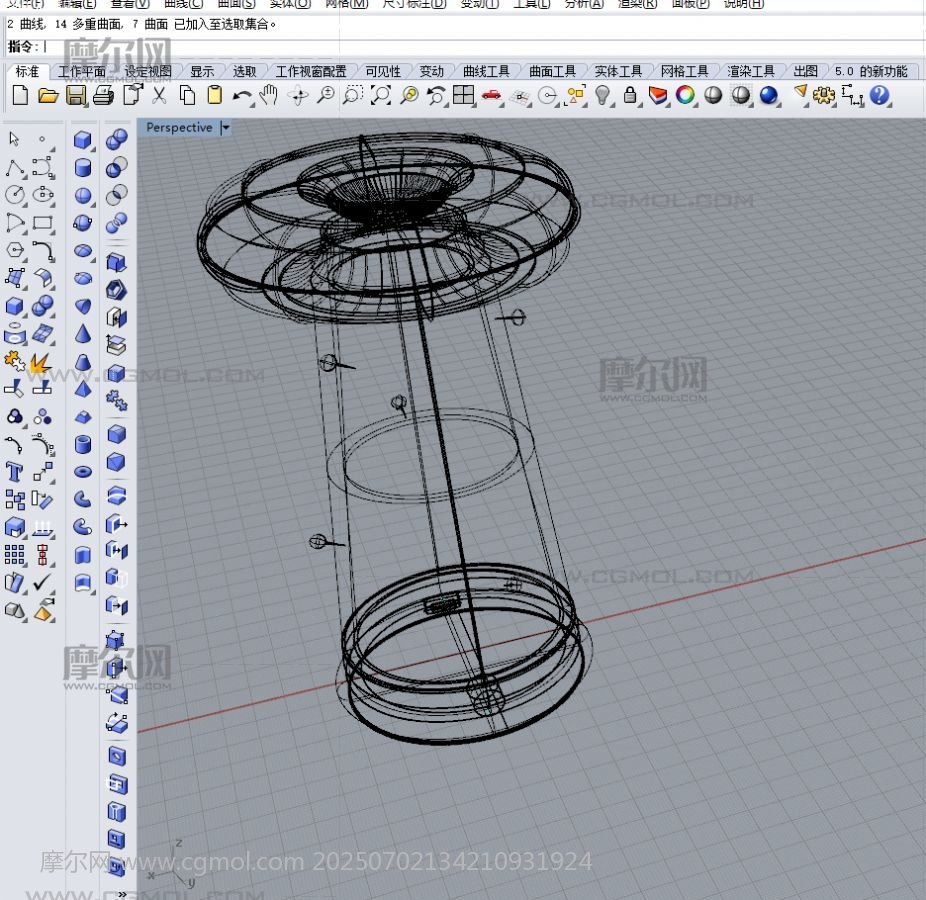Open the Layers panel icon
The height and width of the screenshot is (900, 926).
click(657, 95)
